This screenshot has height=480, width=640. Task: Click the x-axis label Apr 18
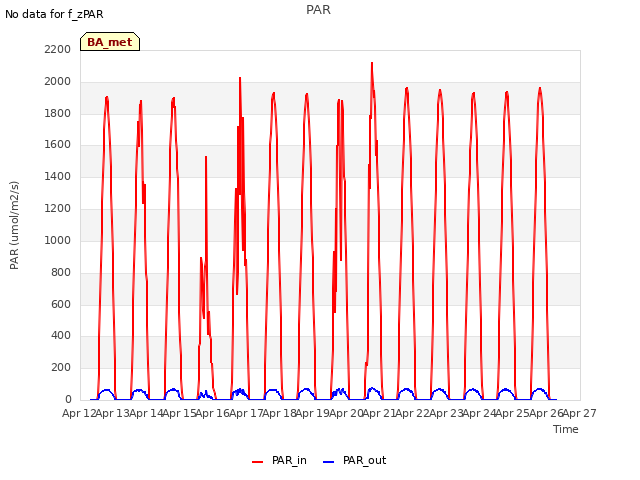[x=280, y=413]
